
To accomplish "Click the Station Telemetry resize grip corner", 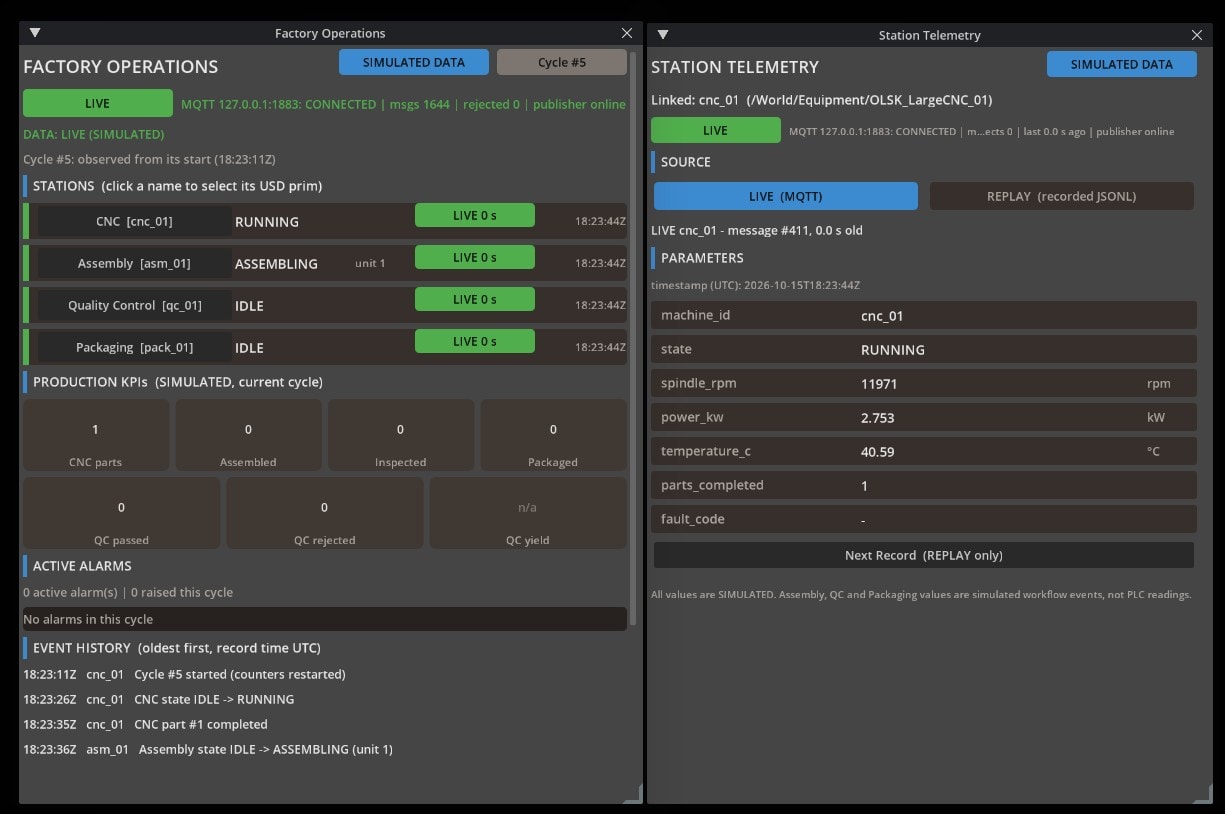I will pos(1202,794).
